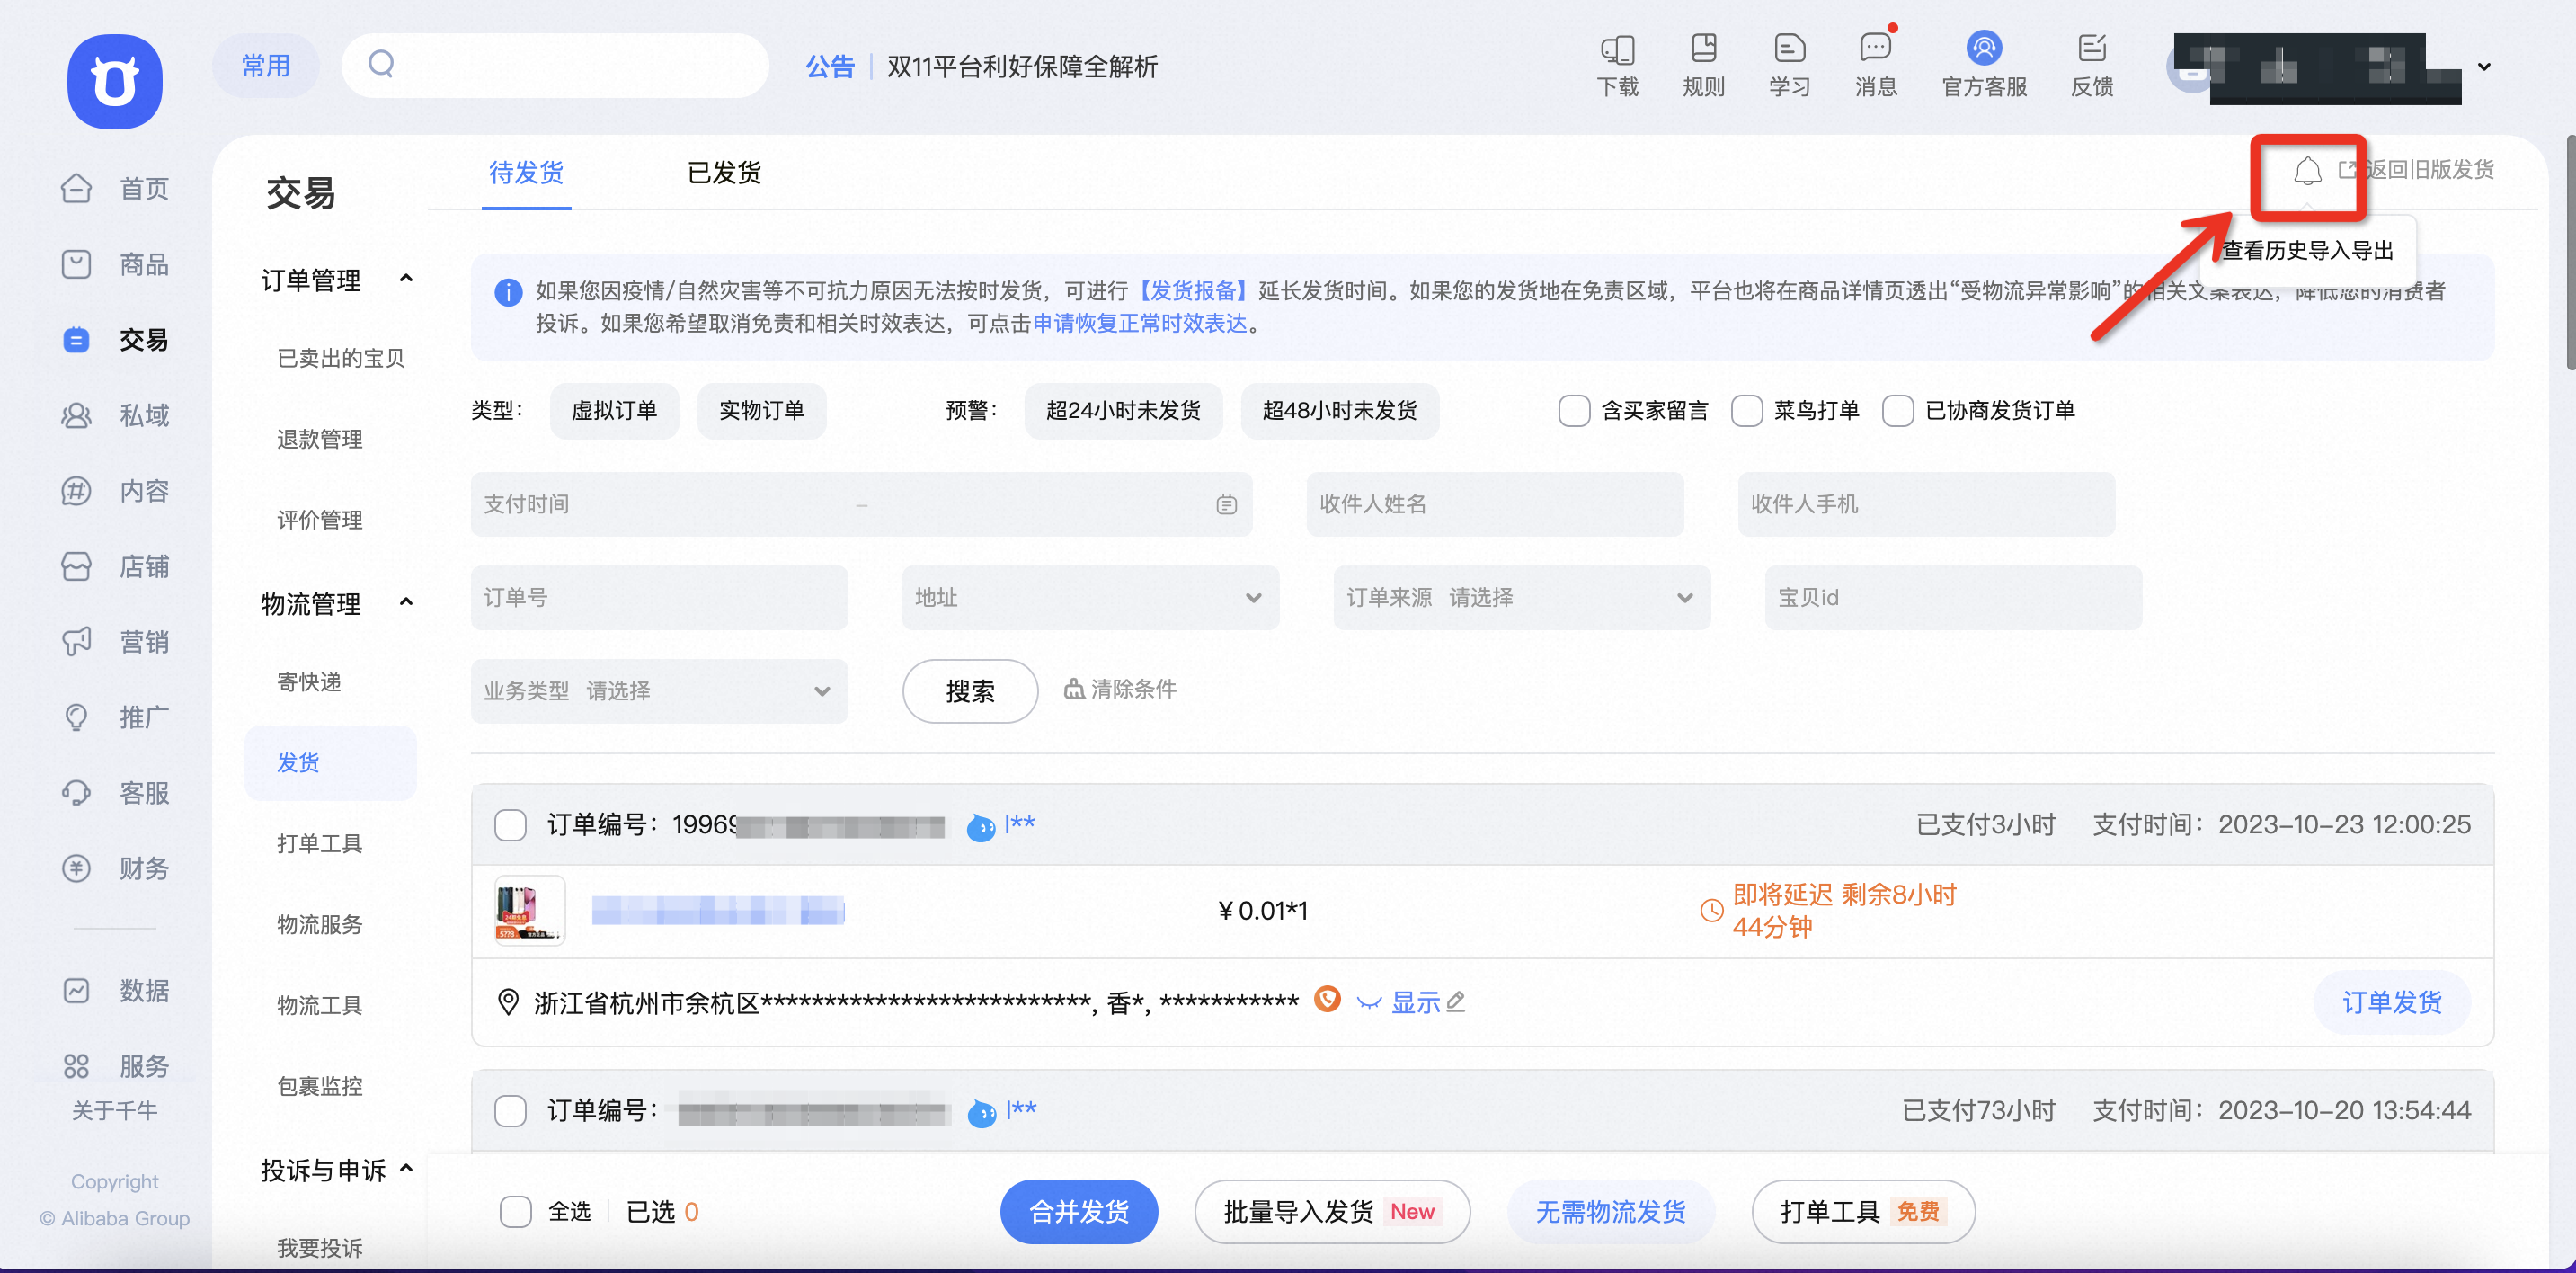Click the 合并发货 button
Image resolution: width=2576 pixels, height=1273 pixels.
coord(1079,1212)
